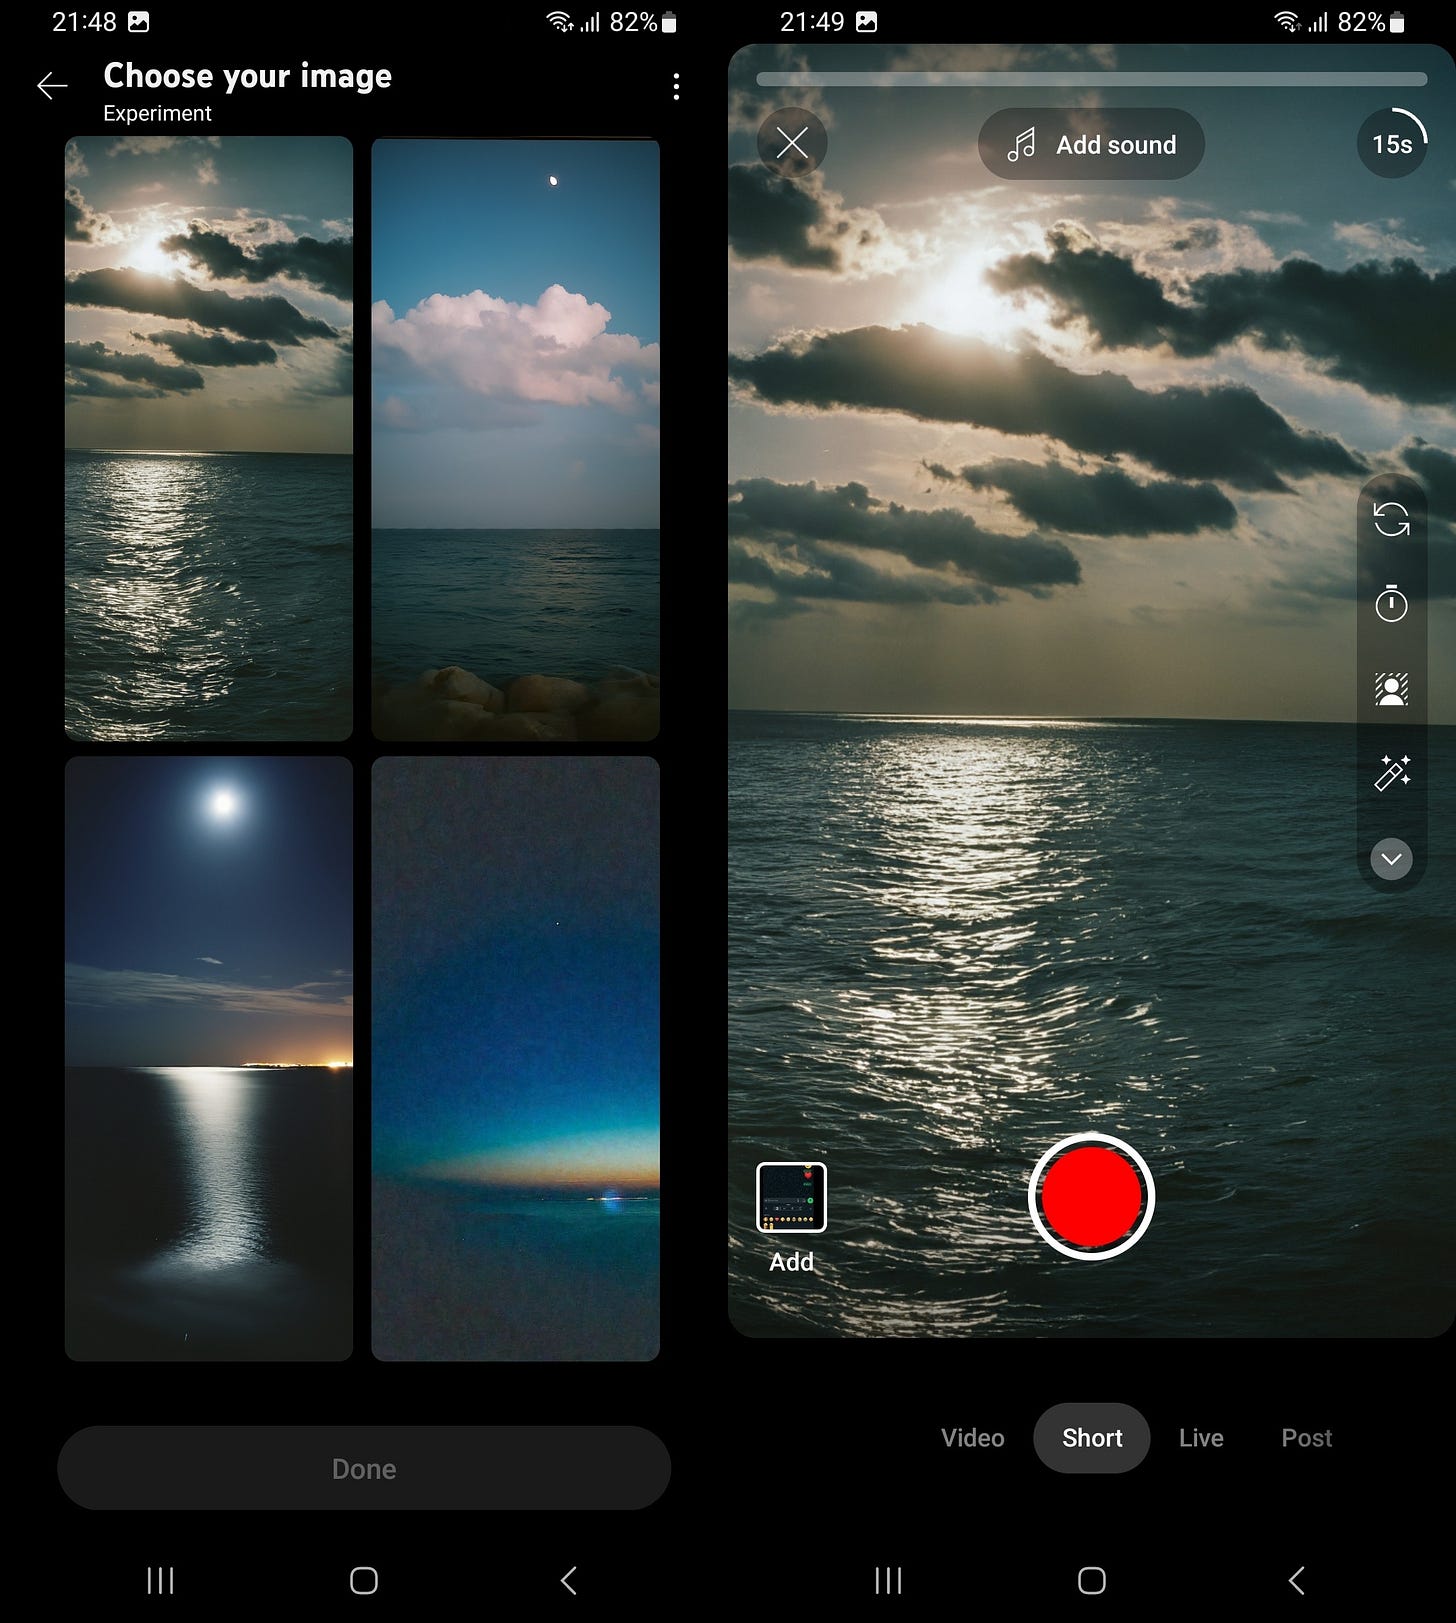Tap system back on right phone
The height and width of the screenshot is (1623, 1456).
1296,1580
